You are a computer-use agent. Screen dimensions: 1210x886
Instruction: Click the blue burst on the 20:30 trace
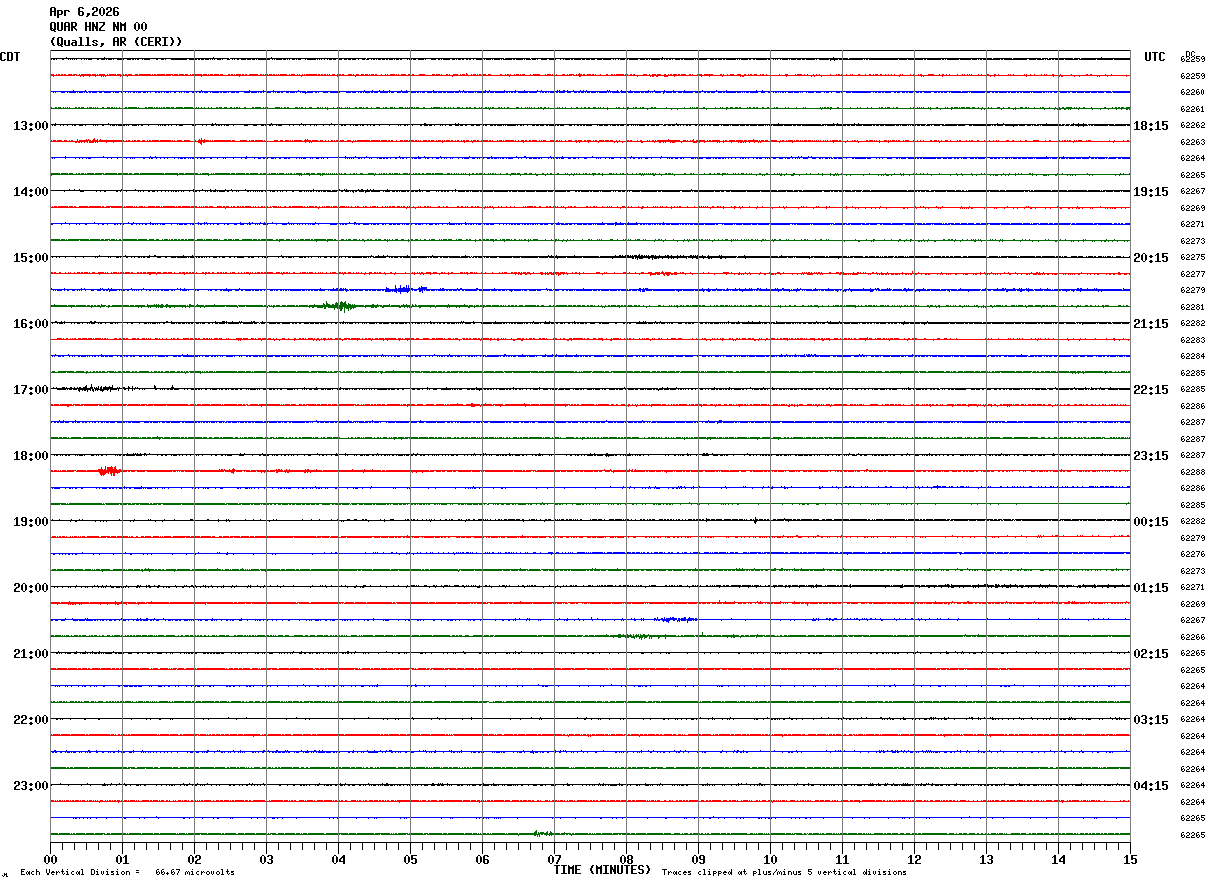click(x=677, y=619)
